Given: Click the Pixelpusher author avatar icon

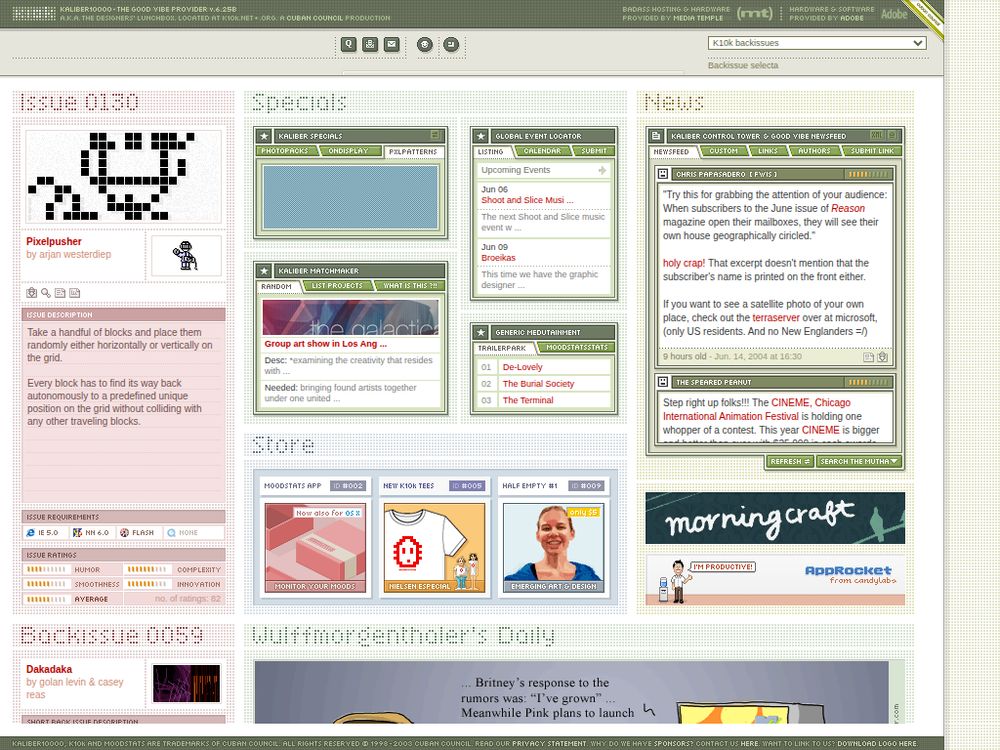Looking at the screenshot, I should 186,256.
